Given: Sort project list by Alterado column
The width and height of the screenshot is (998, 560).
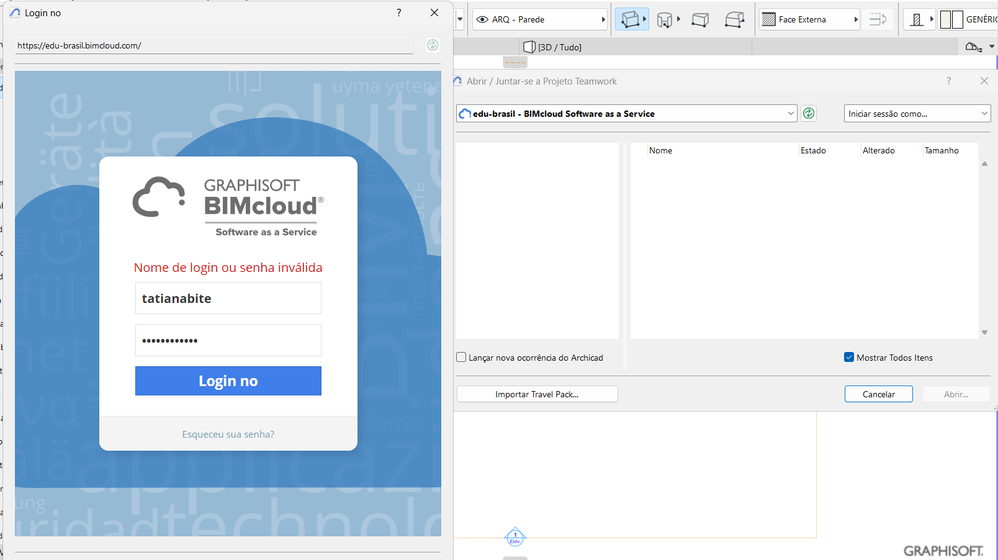Looking at the screenshot, I should [x=878, y=151].
